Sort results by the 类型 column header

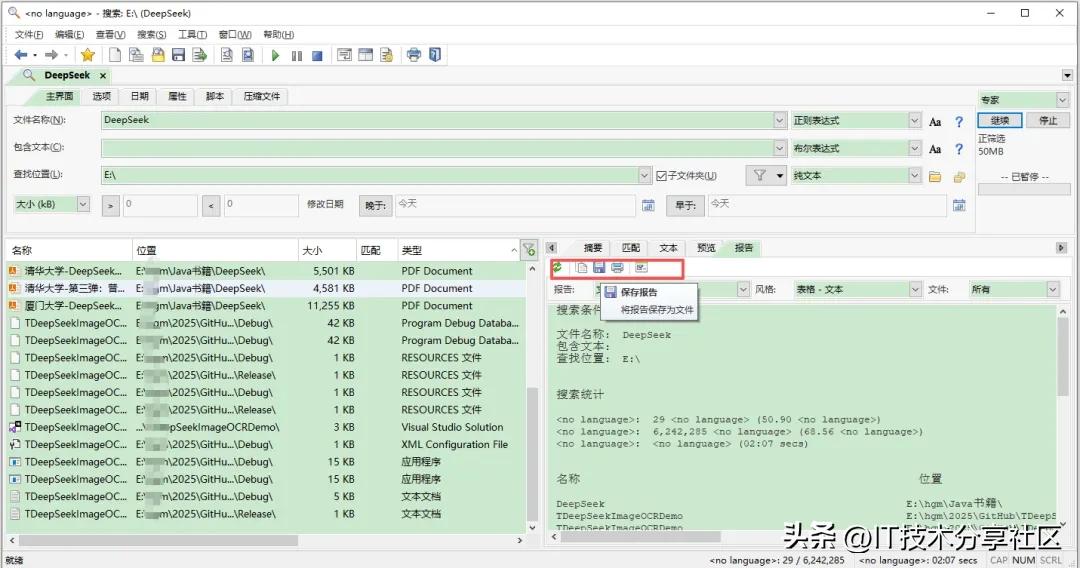click(459, 251)
